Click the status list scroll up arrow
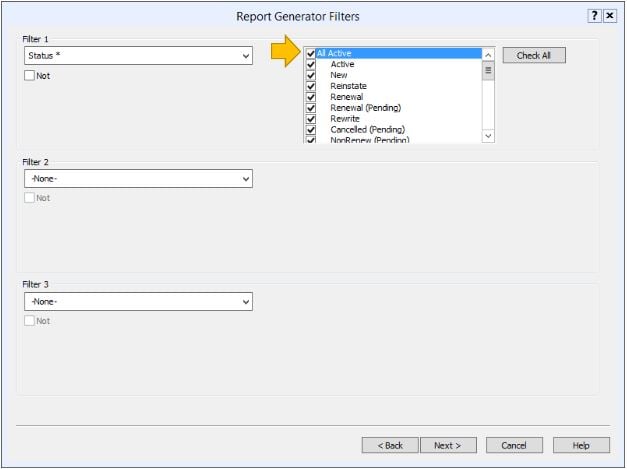 [488, 55]
